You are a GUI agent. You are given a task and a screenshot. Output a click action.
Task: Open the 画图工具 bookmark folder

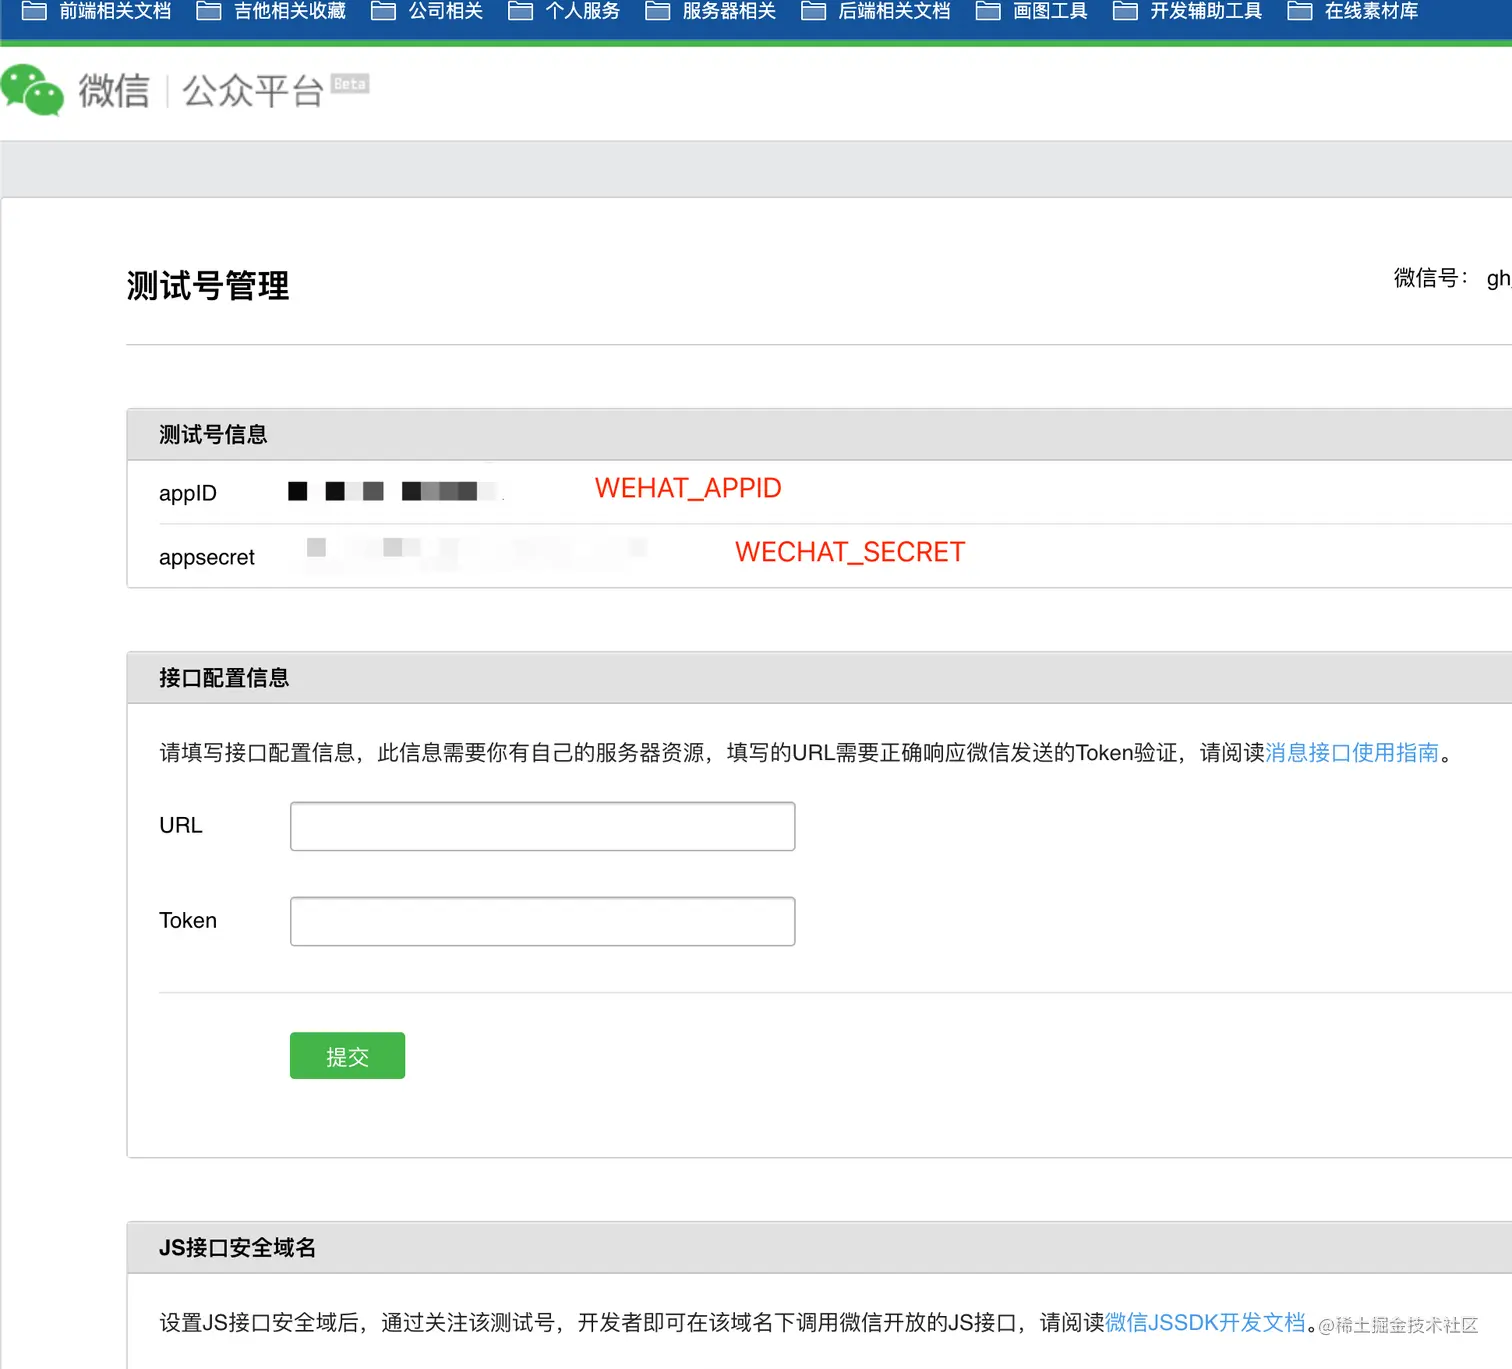[1032, 11]
